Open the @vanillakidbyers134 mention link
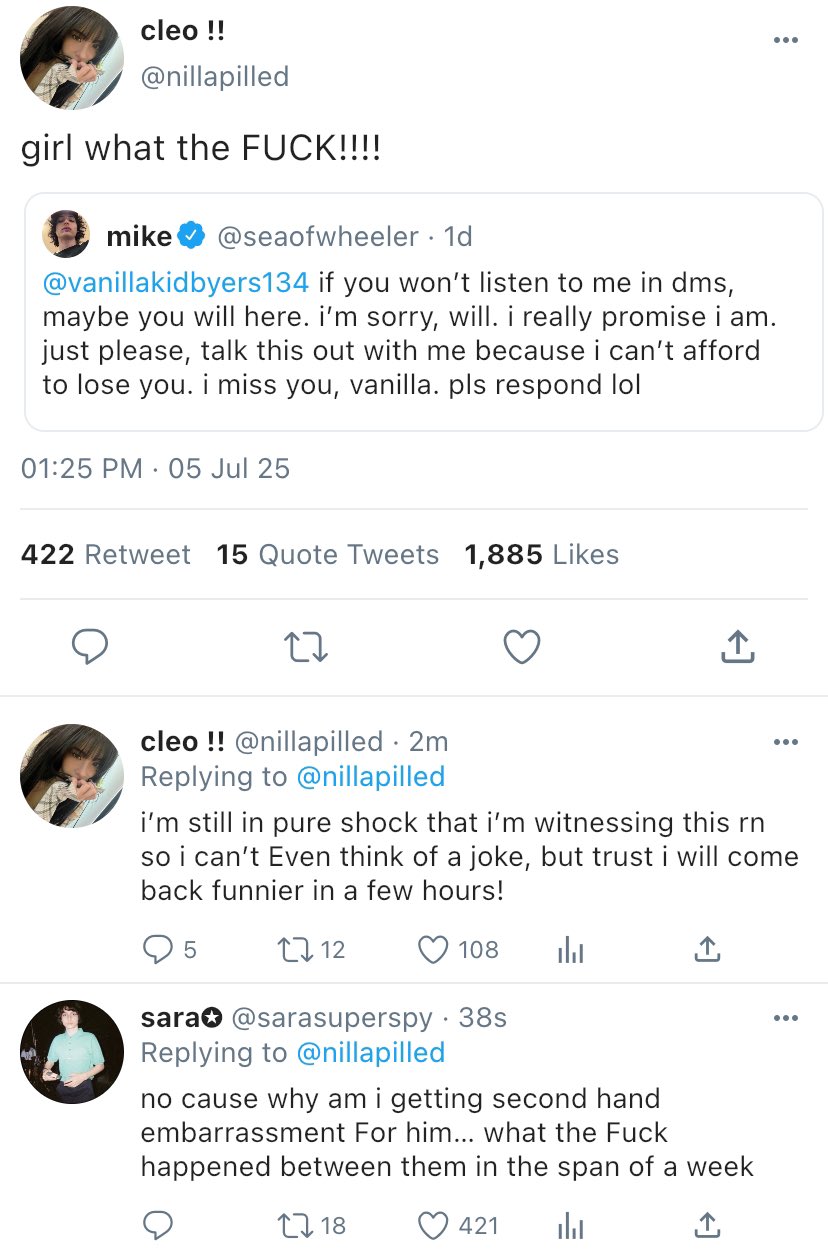This screenshot has width=828, height=1258. [x=176, y=282]
